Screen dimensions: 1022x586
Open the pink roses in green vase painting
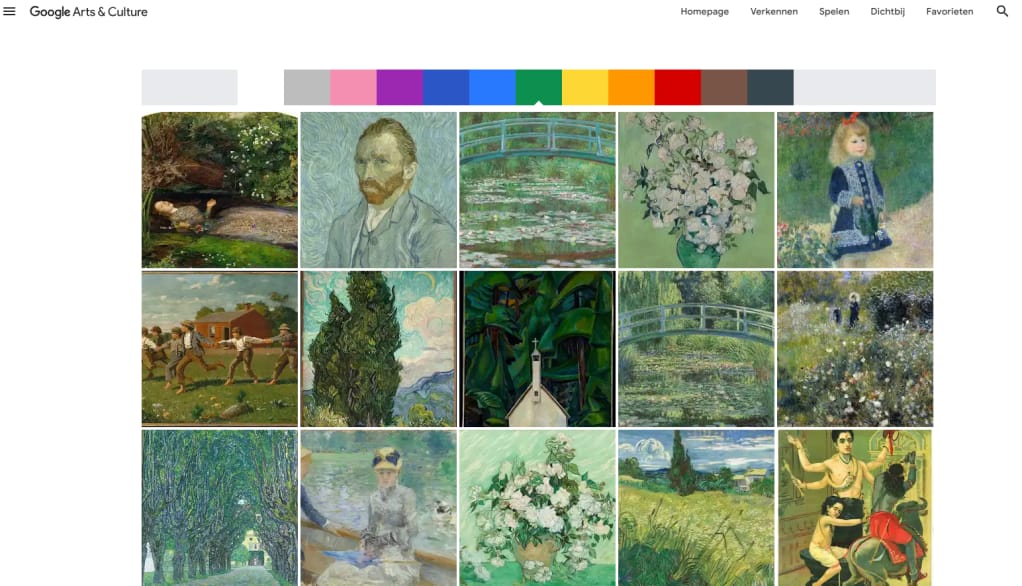point(696,190)
